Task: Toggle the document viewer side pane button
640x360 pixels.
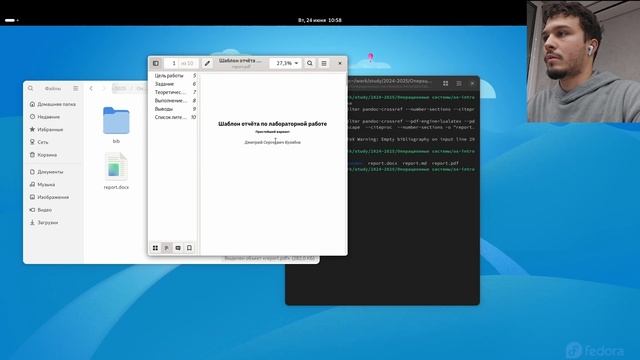Action: tap(156, 63)
